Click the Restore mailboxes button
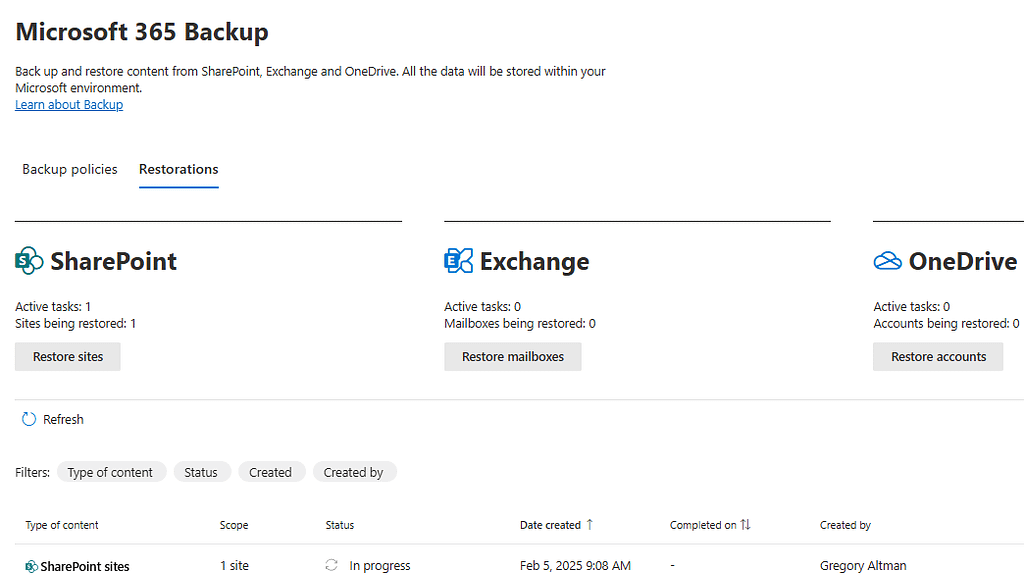Image resolution: width=1024 pixels, height=577 pixels. coord(513,357)
